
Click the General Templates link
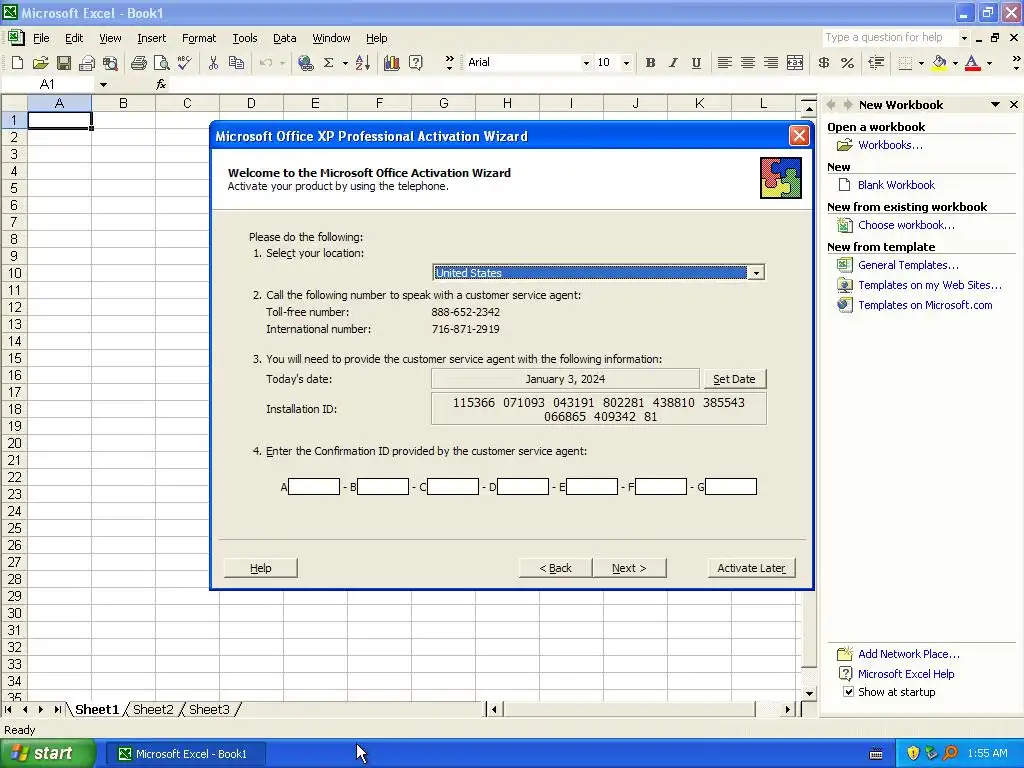[908, 265]
